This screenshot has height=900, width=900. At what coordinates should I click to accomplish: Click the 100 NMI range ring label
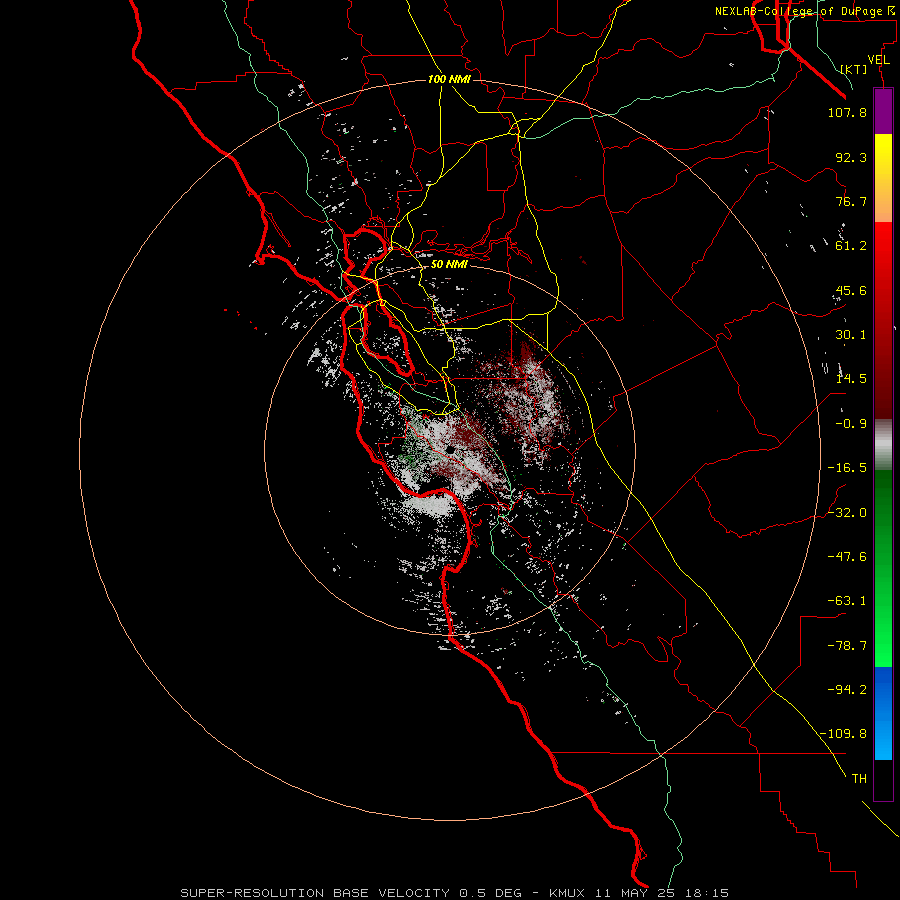[449, 79]
